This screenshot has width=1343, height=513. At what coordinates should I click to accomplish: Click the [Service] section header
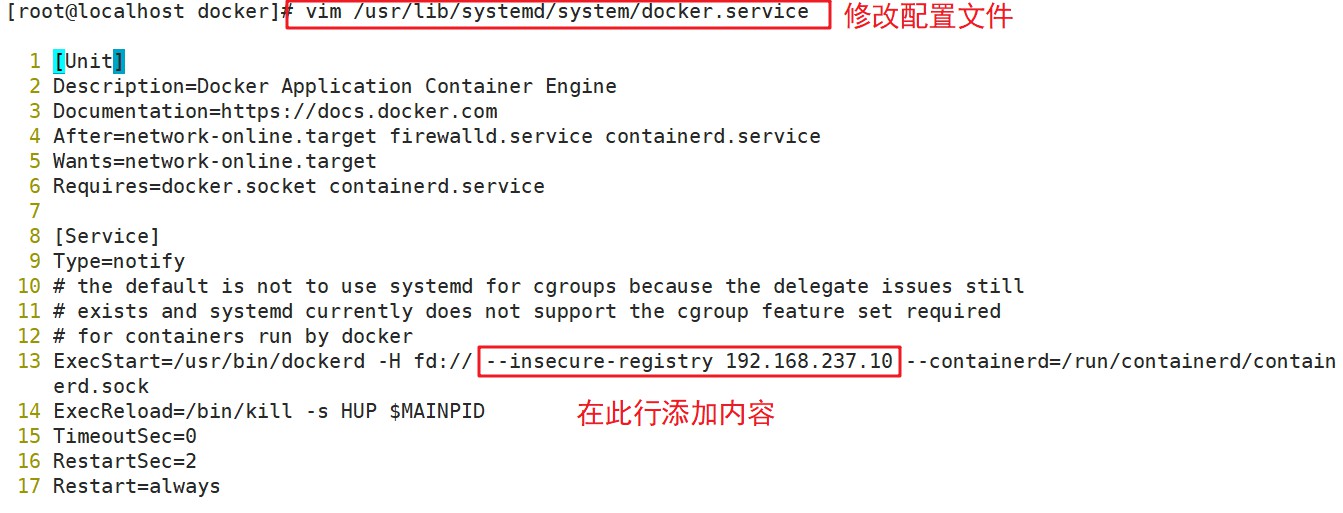coord(106,236)
